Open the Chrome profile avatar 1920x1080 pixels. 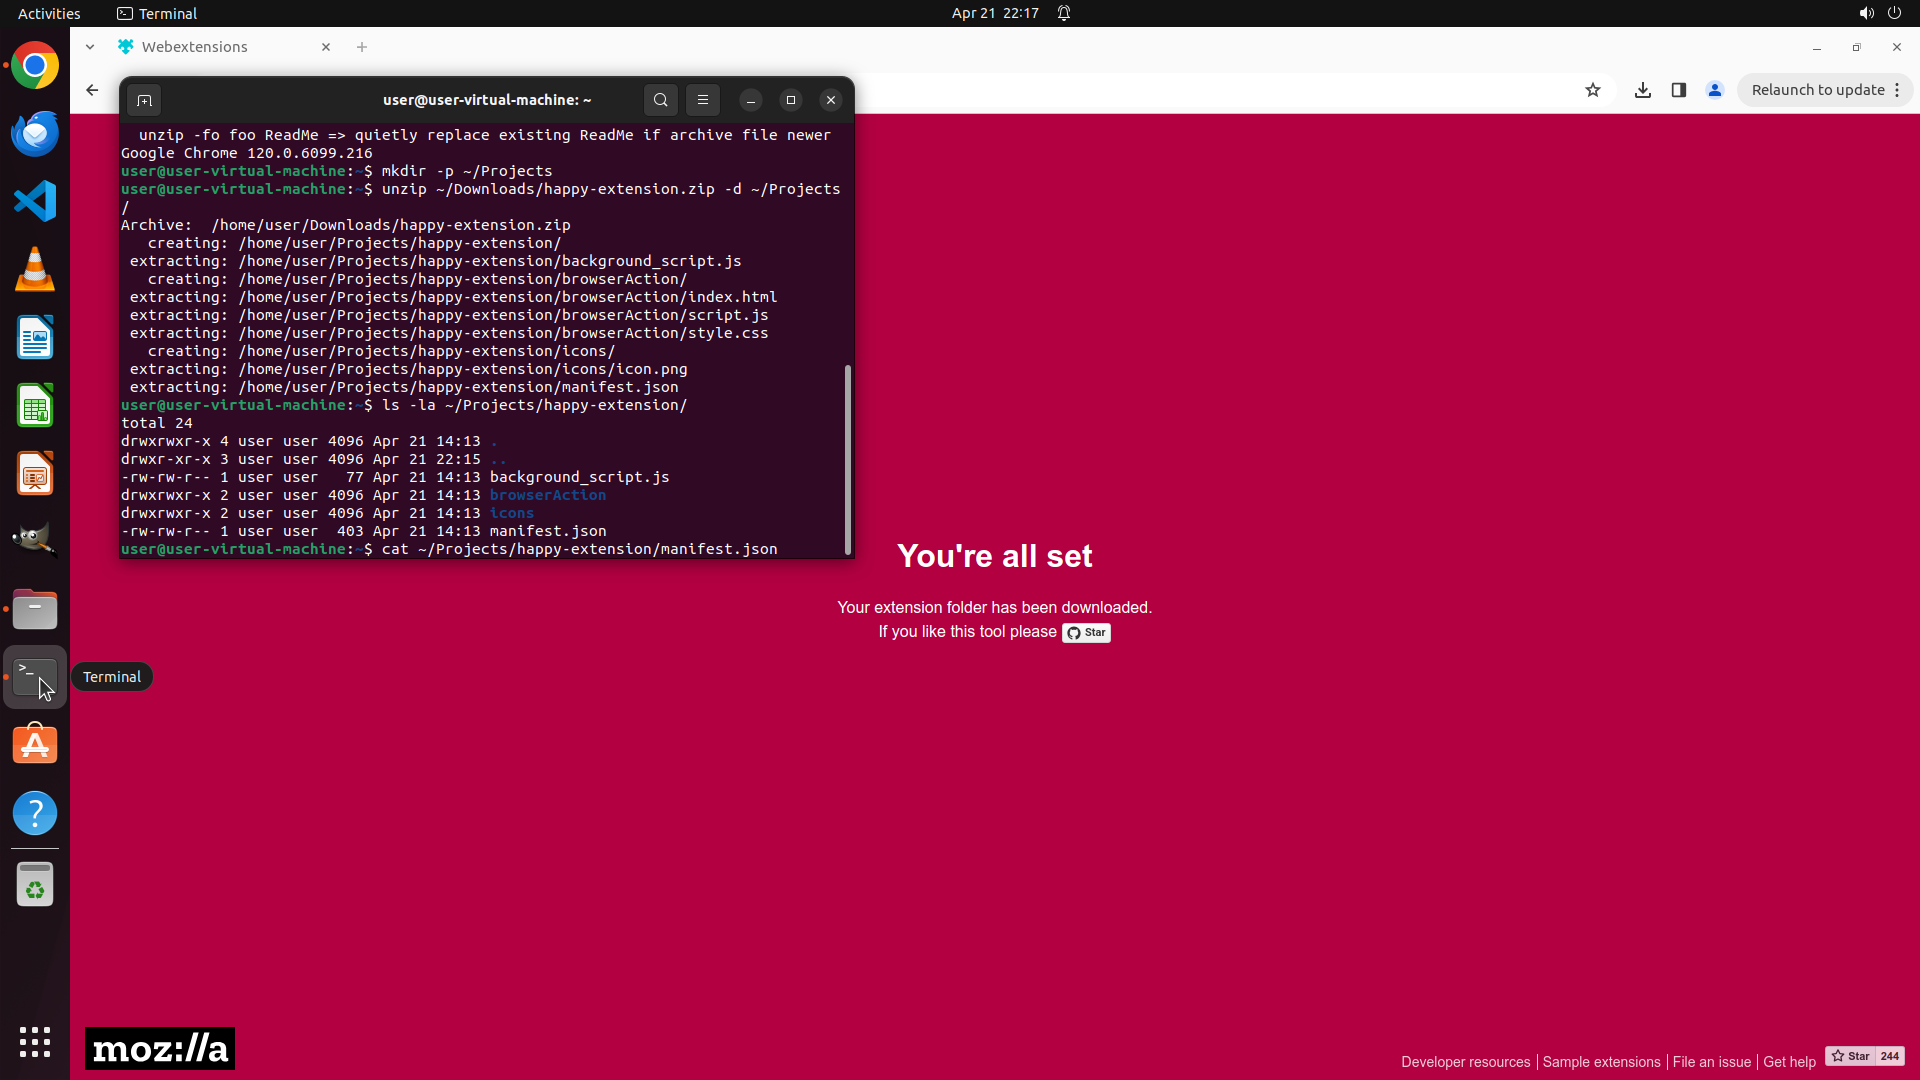click(x=1715, y=90)
